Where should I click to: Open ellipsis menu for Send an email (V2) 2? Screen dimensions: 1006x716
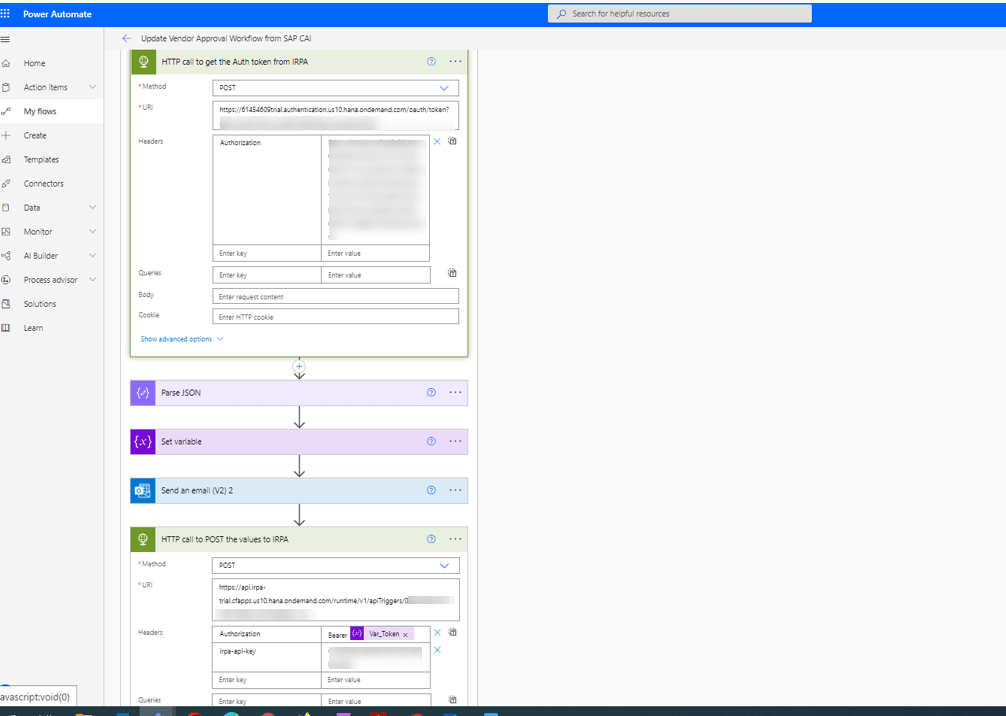pos(456,490)
